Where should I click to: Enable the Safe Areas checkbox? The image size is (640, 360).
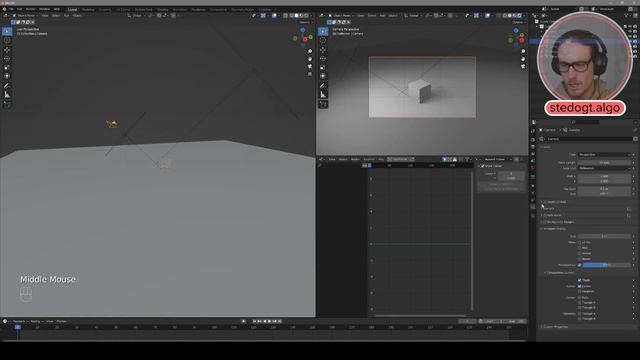pyautogui.click(x=545, y=215)
